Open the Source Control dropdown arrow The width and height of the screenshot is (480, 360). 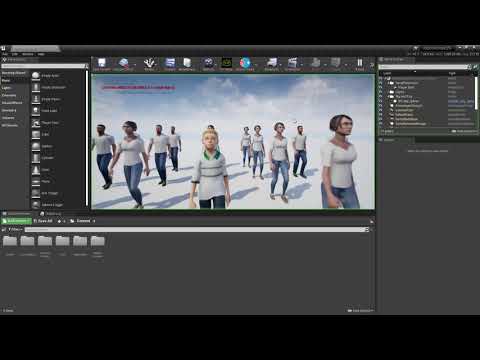[x=135, y=65]
